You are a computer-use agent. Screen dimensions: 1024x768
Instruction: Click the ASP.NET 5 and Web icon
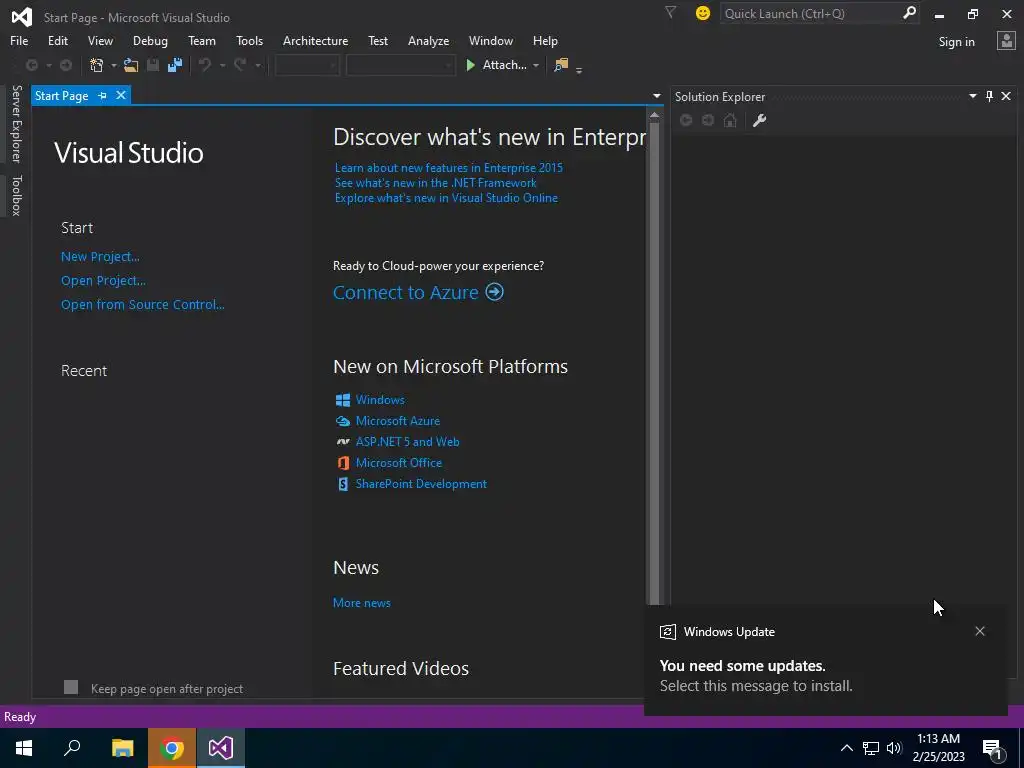point(342,441)
